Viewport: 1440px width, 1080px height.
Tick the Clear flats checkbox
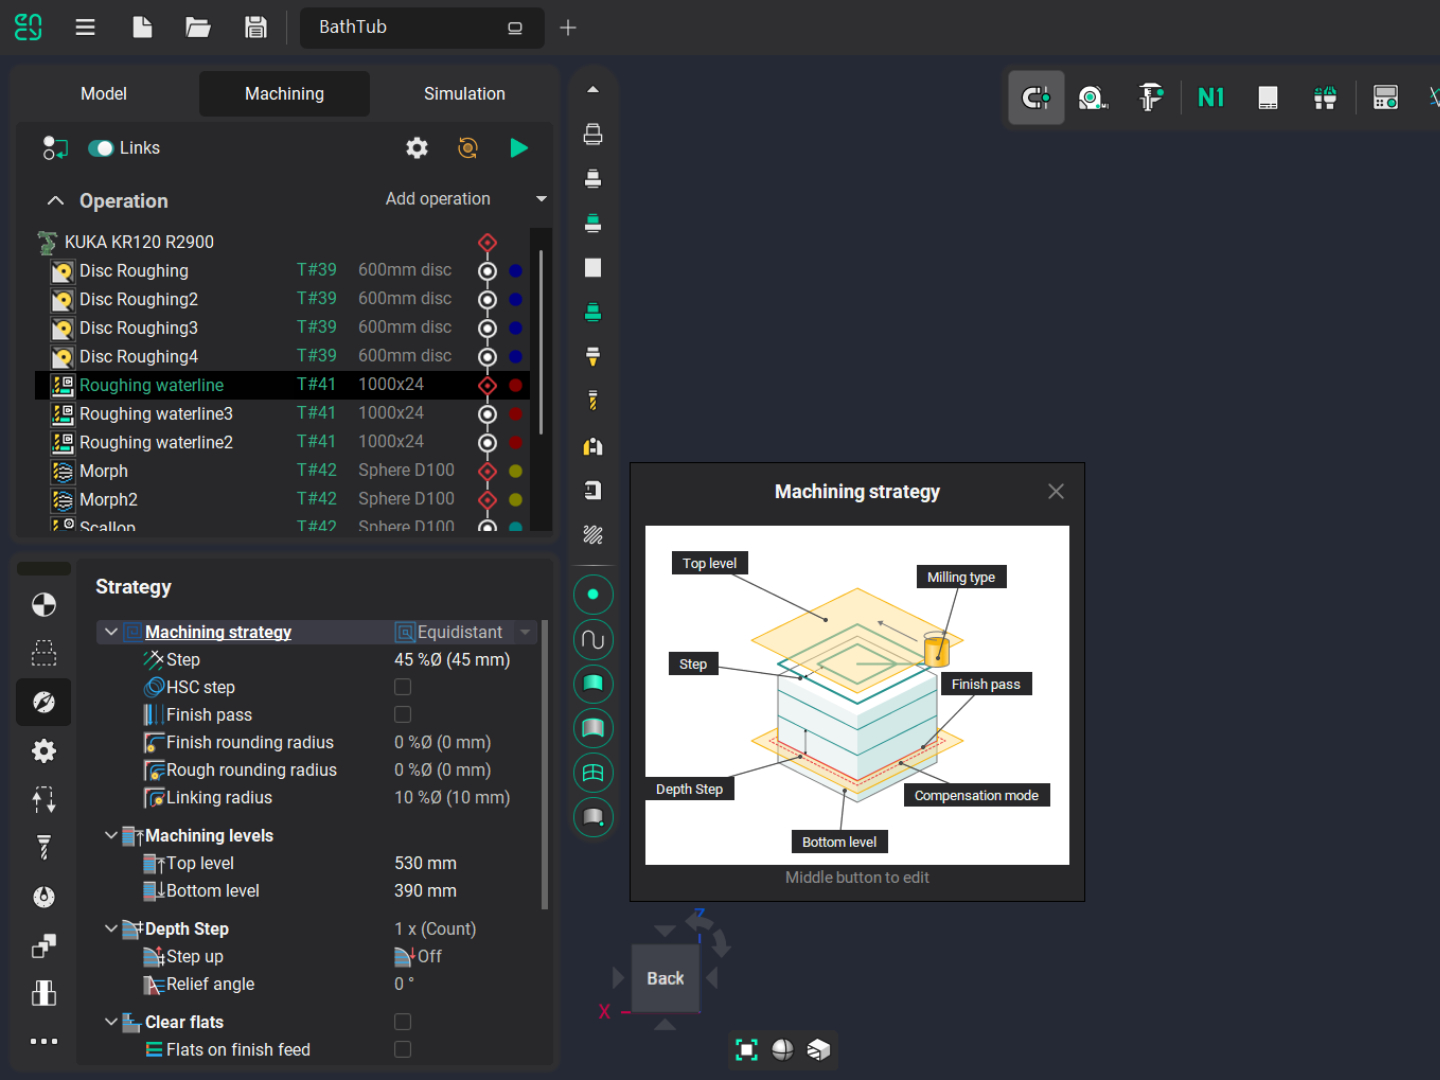click(402, 1022)
